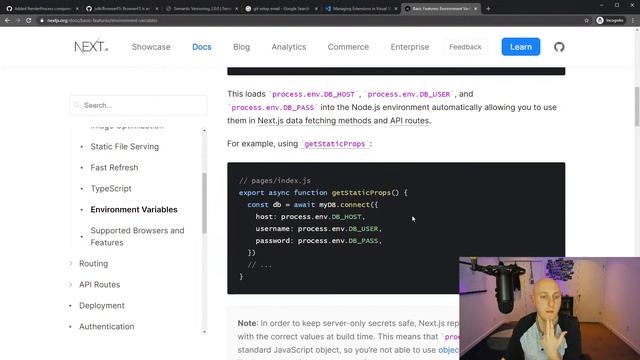This screenshot has height=360, width=640.
Task: Open Showcase in the top navigation
Action: (x=151, y=47)
